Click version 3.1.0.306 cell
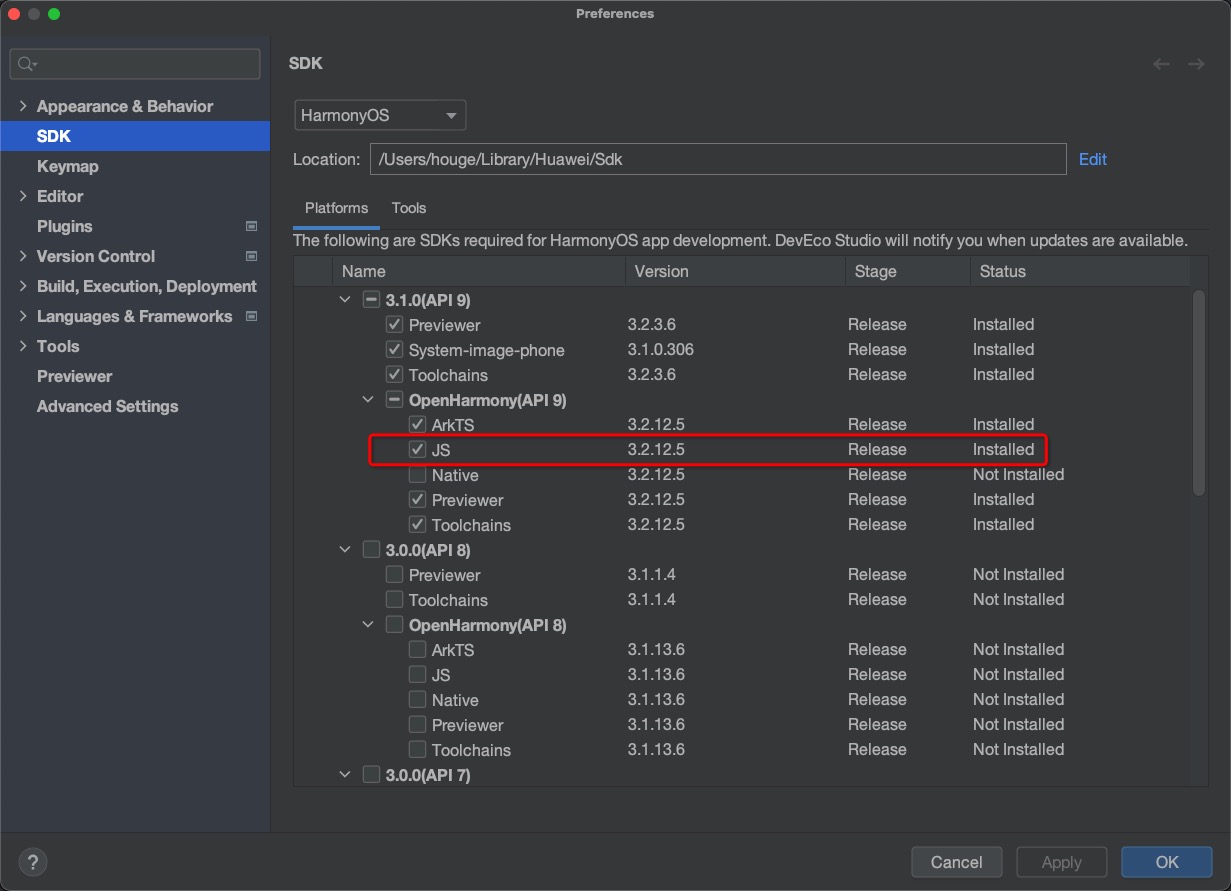The width and height of the screenshot is (1231, 891). [661, 350]
